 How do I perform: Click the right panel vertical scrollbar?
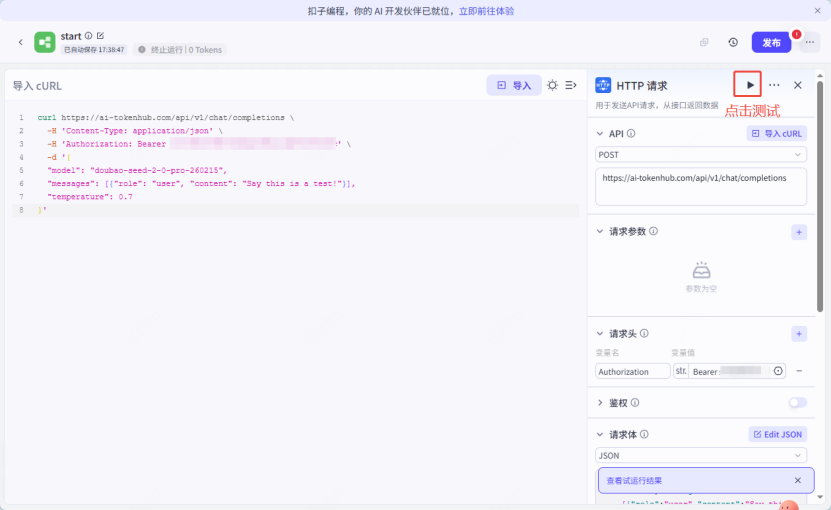[820, 196]
